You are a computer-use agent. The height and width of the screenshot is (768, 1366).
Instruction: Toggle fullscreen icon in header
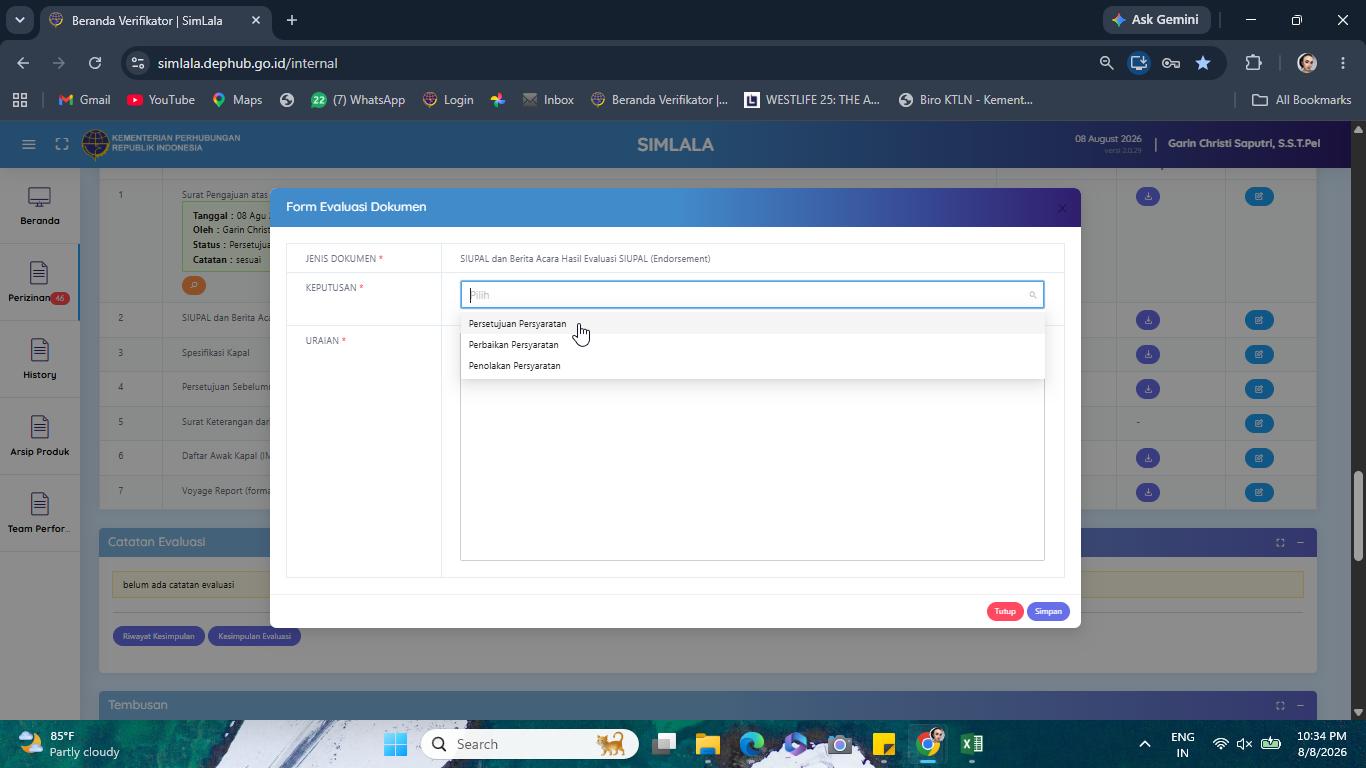[x=62, y=144]
